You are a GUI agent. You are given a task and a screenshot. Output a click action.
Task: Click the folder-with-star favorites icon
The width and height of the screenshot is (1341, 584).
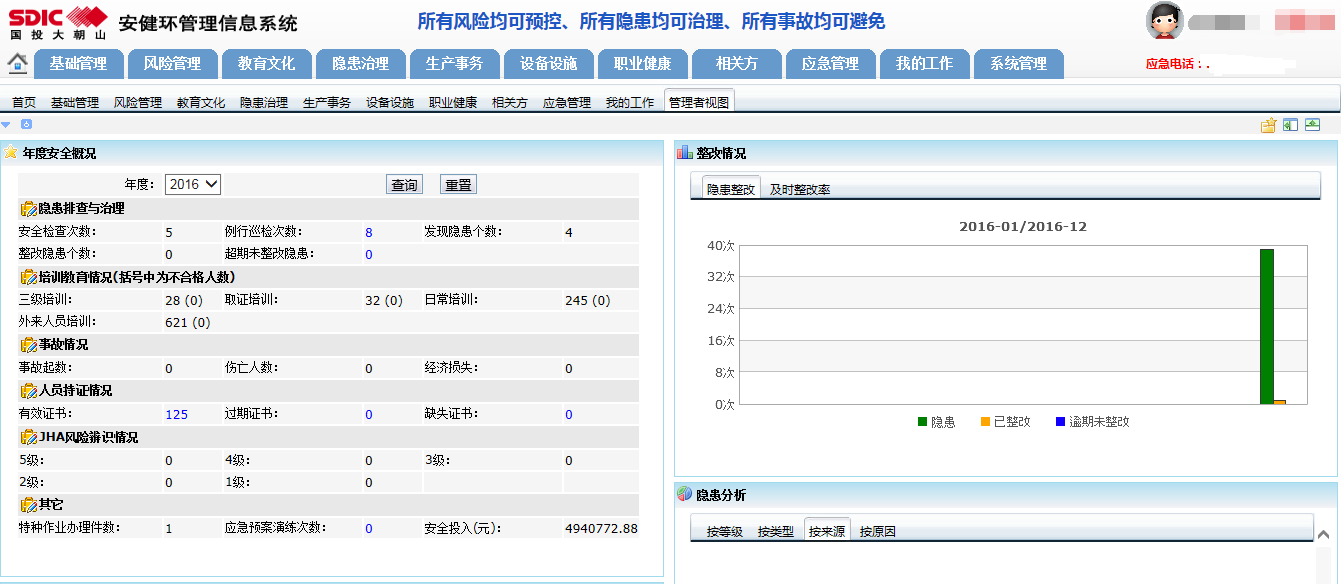1268,125
